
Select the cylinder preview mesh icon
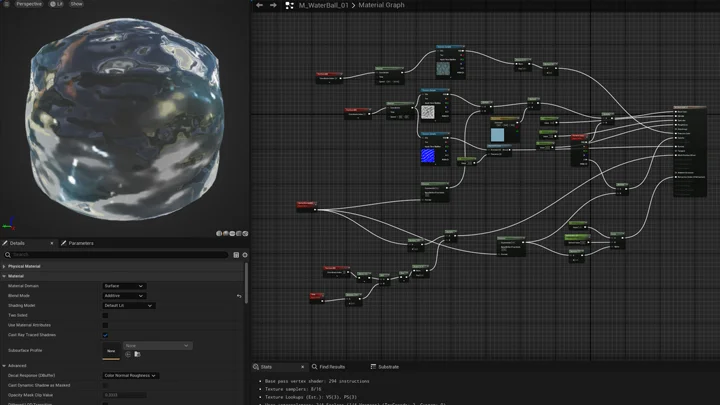point(219,233)
